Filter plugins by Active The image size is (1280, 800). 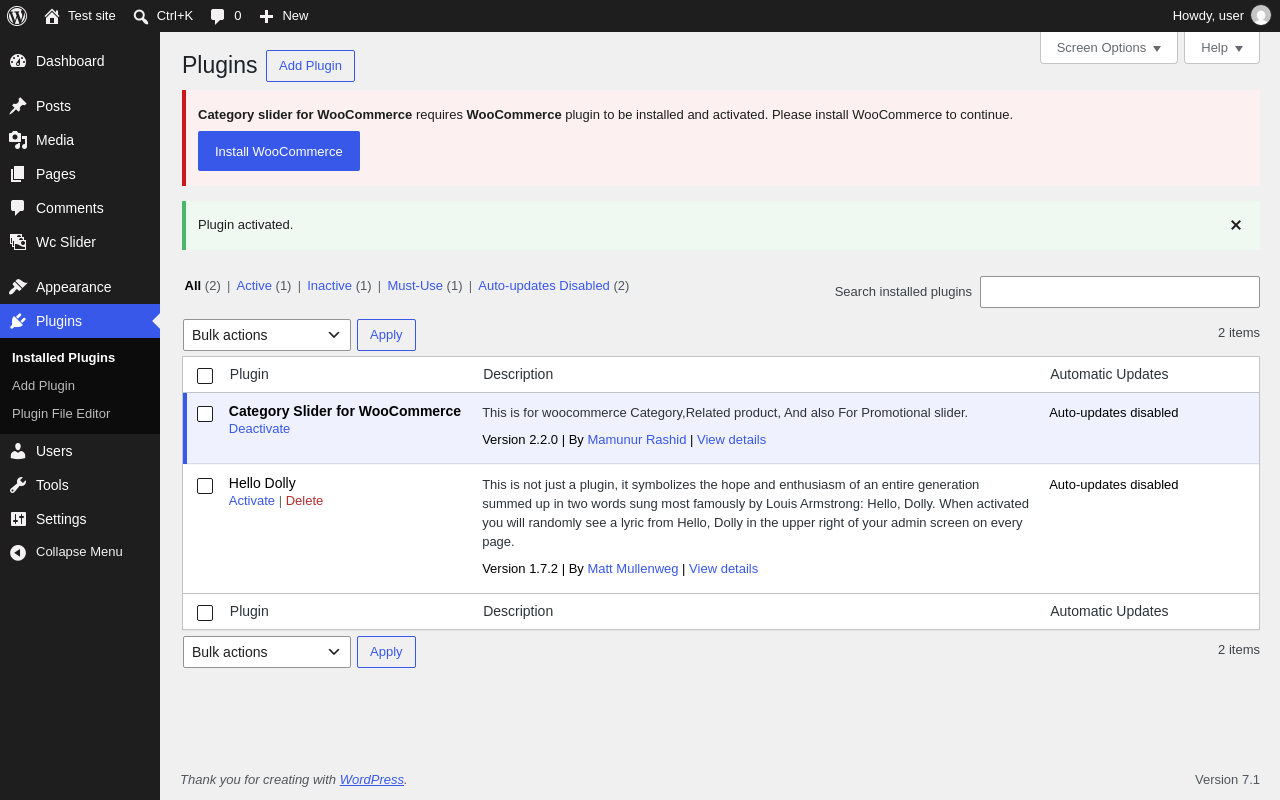point(254,285)
